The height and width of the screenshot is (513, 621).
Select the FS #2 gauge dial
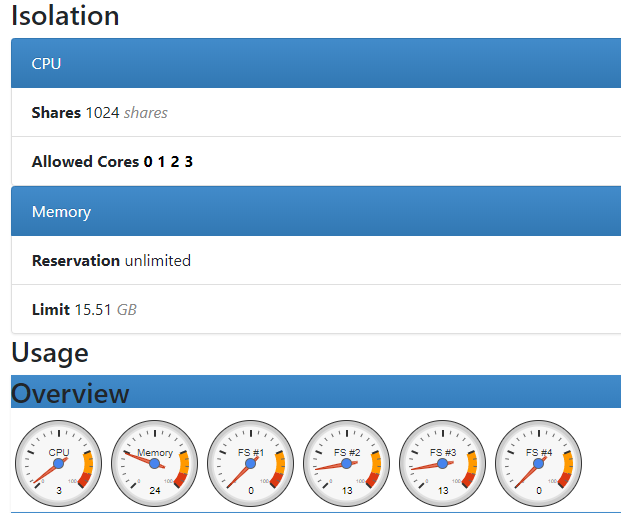(x=347, y=463)
